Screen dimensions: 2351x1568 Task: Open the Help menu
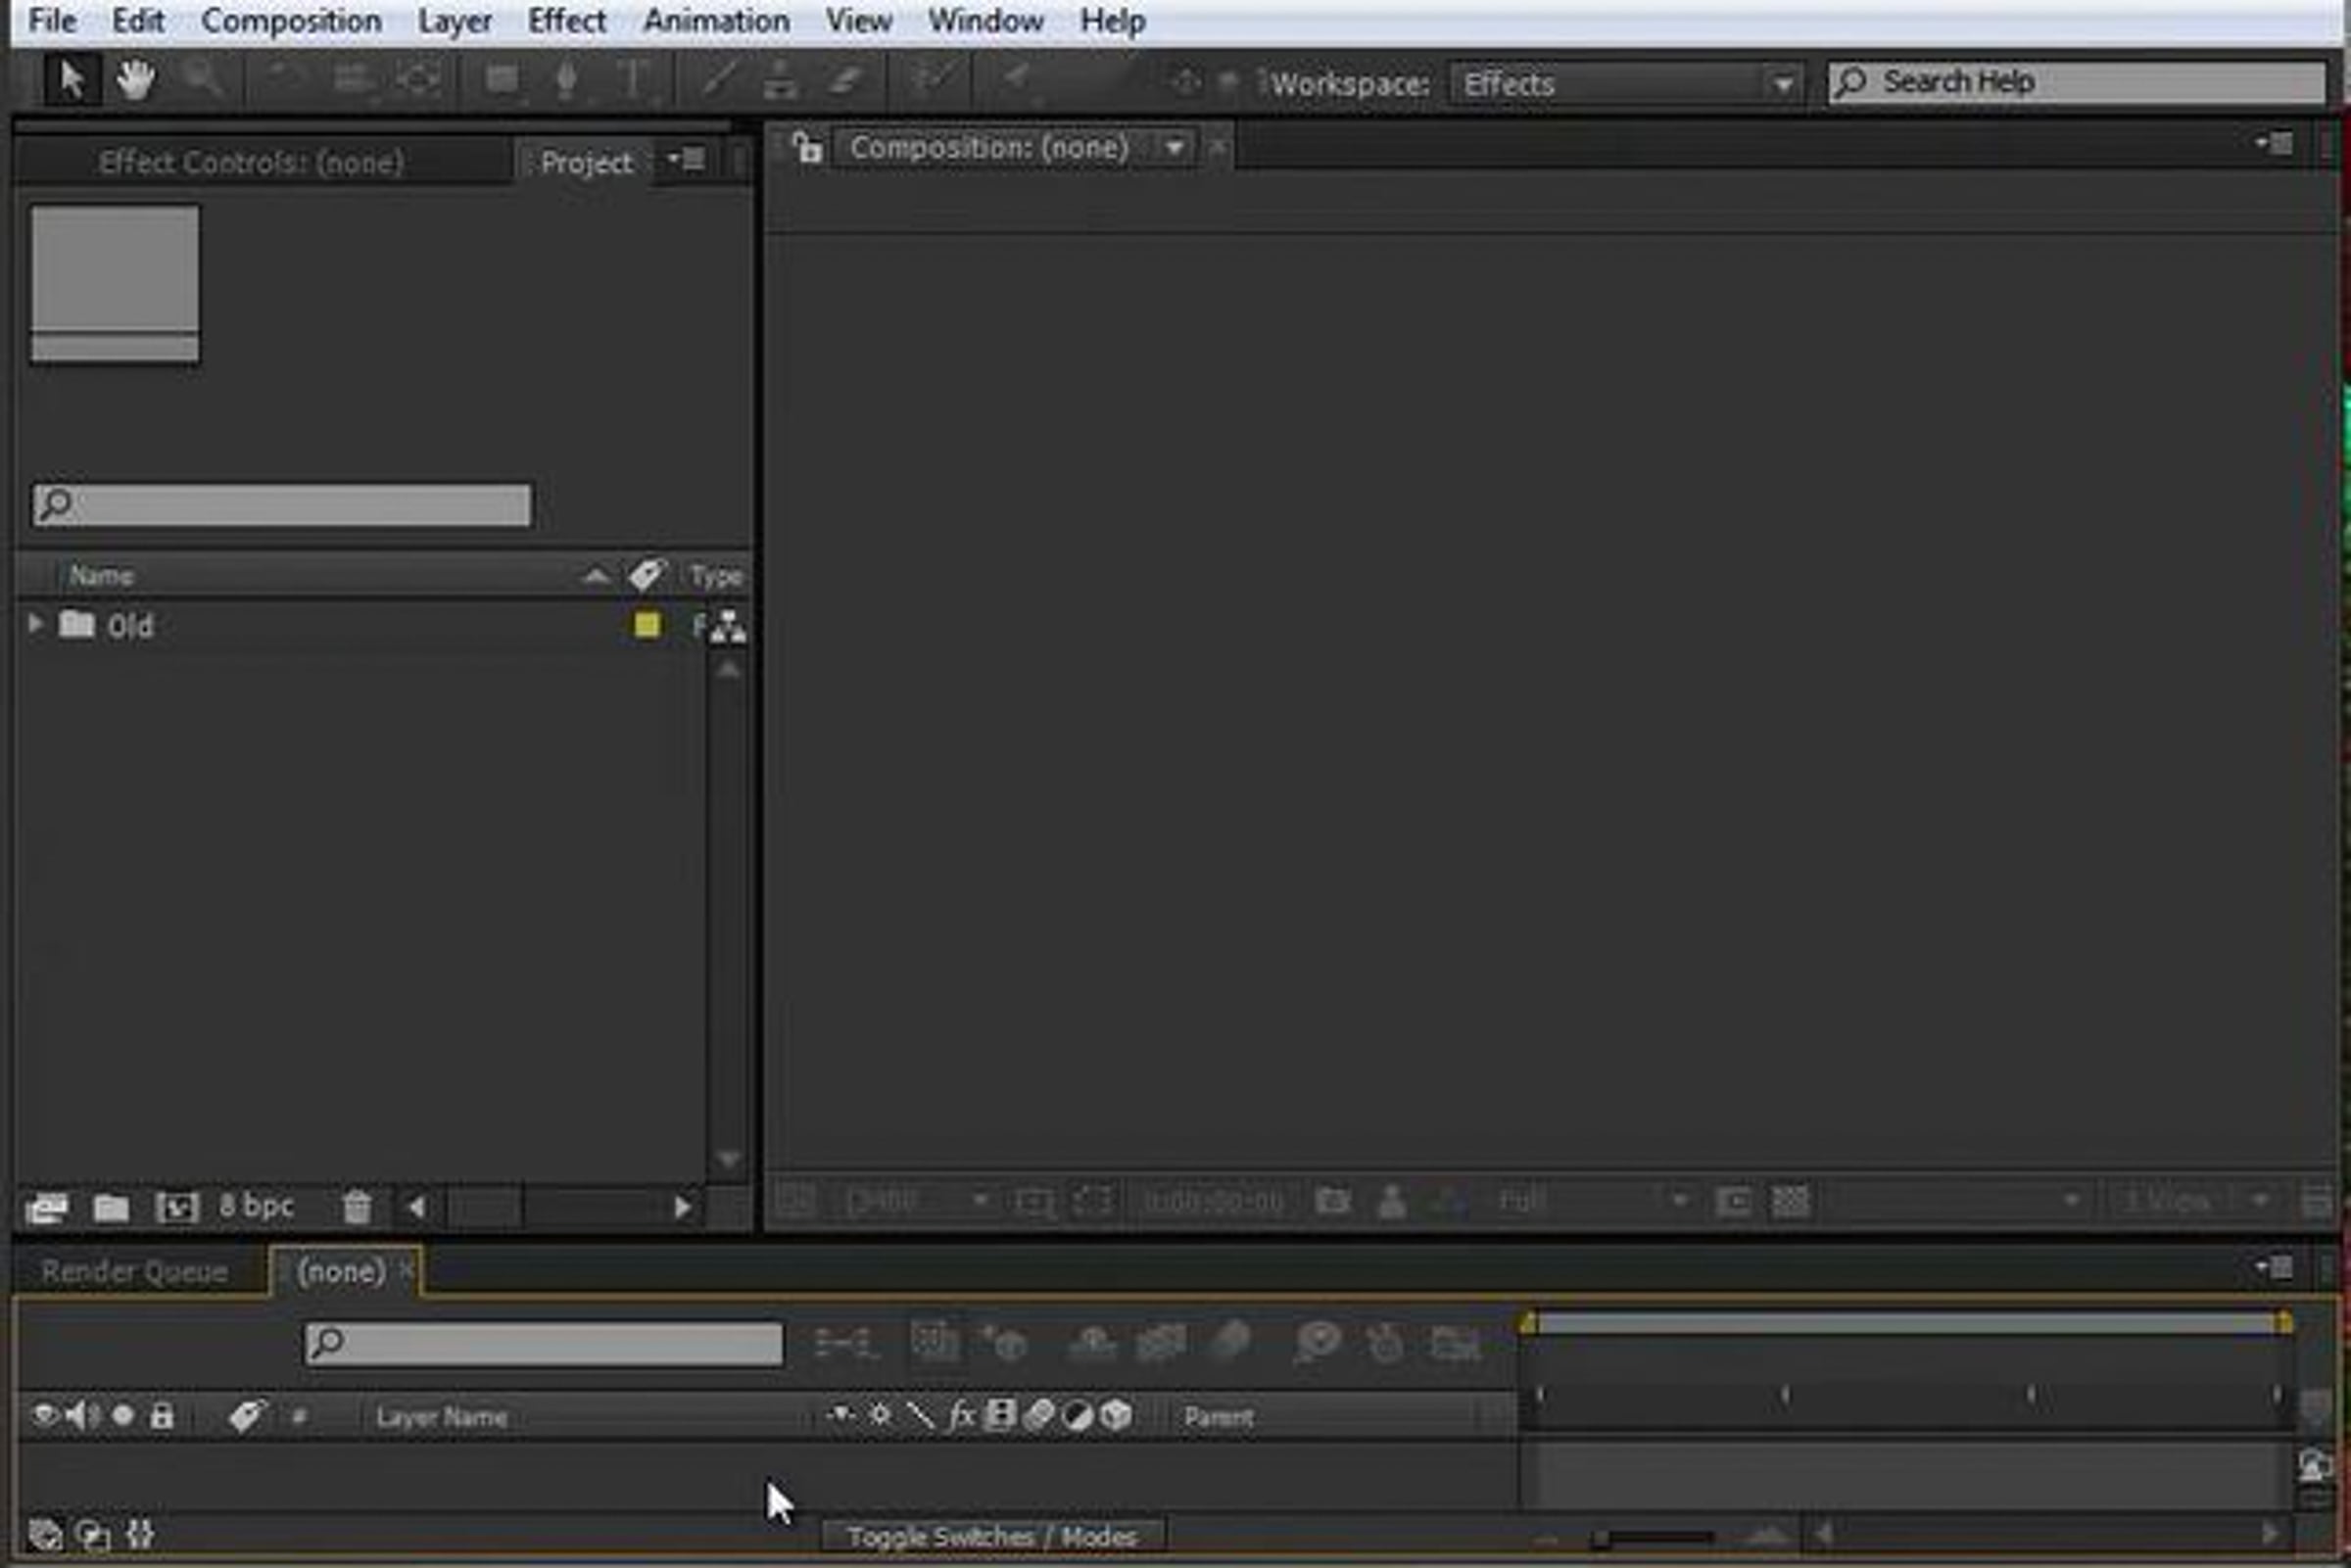[x=1113, y=21]
